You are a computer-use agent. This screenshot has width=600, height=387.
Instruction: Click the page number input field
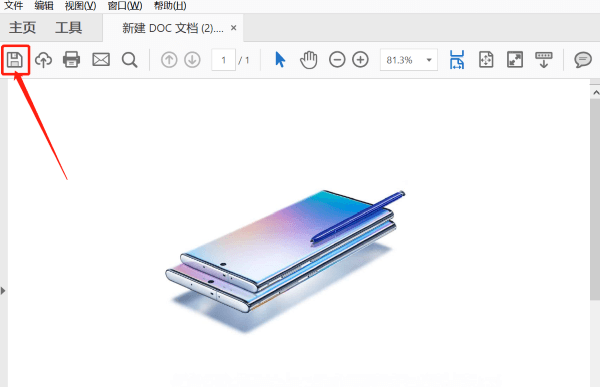(223, 60)
